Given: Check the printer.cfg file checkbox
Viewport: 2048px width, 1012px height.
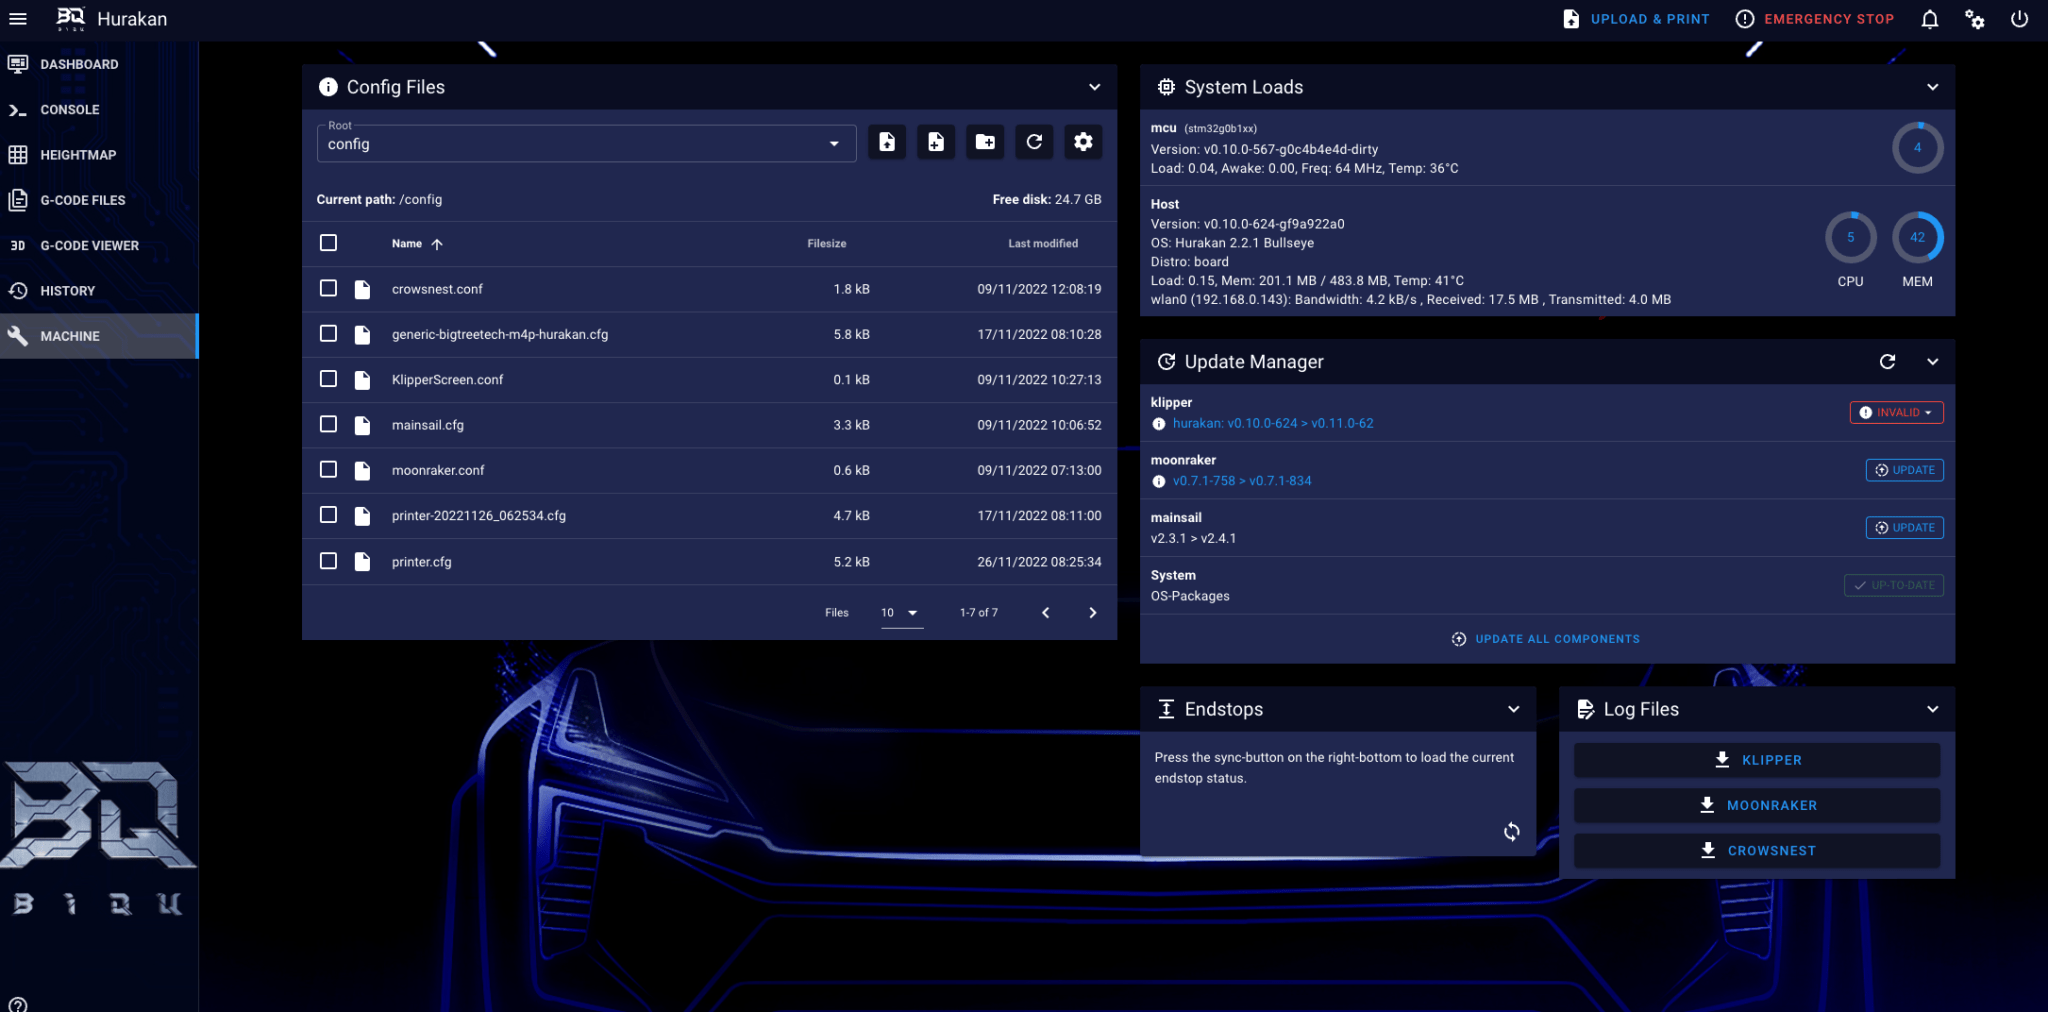Looking at the screenshot, I should pos(328,561).
